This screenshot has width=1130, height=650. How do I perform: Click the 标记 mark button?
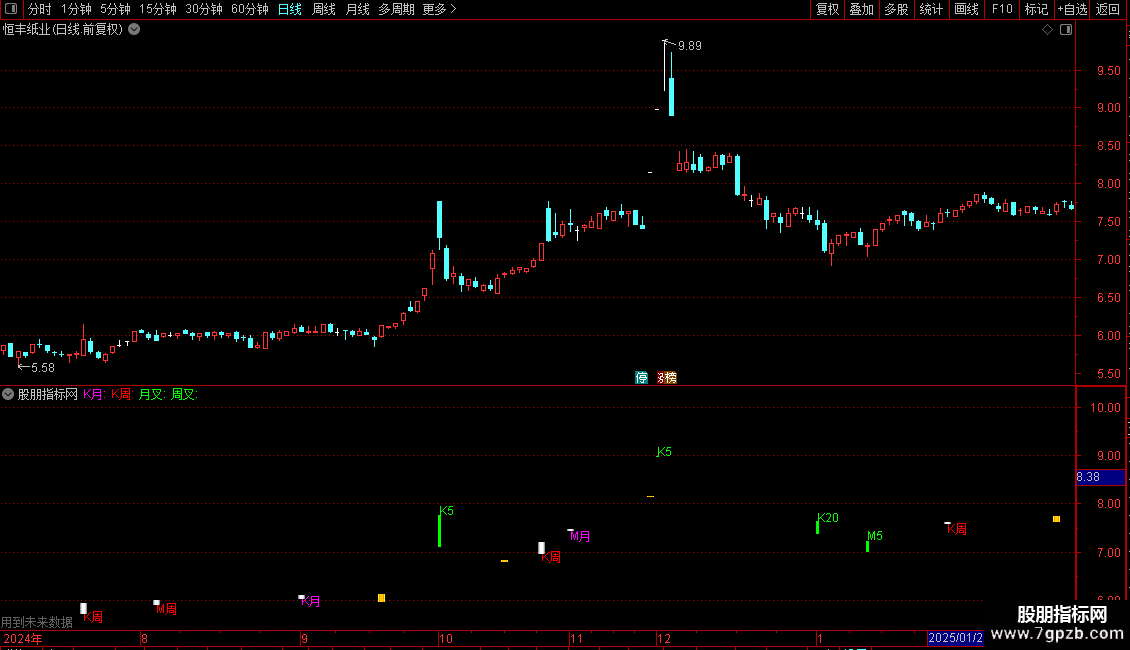click(1036, 9)
